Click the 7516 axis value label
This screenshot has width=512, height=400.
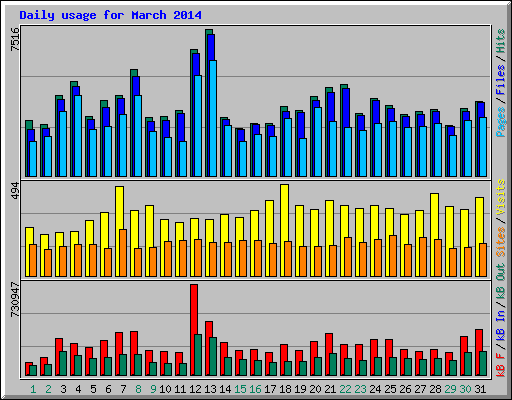click(x=15, y=39)
